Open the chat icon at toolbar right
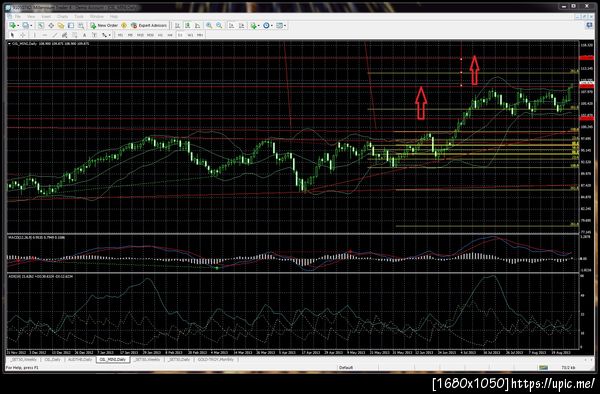This screenshot has height=394, width=600. tap(589, 25)
